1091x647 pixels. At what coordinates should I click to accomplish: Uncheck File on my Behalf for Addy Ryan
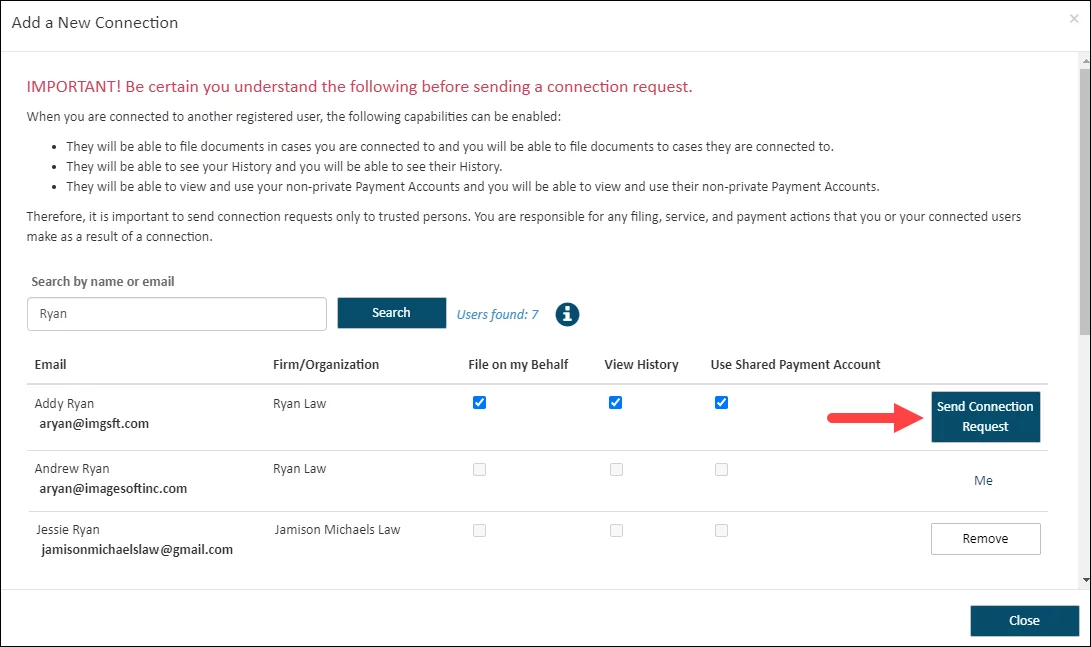479,403
